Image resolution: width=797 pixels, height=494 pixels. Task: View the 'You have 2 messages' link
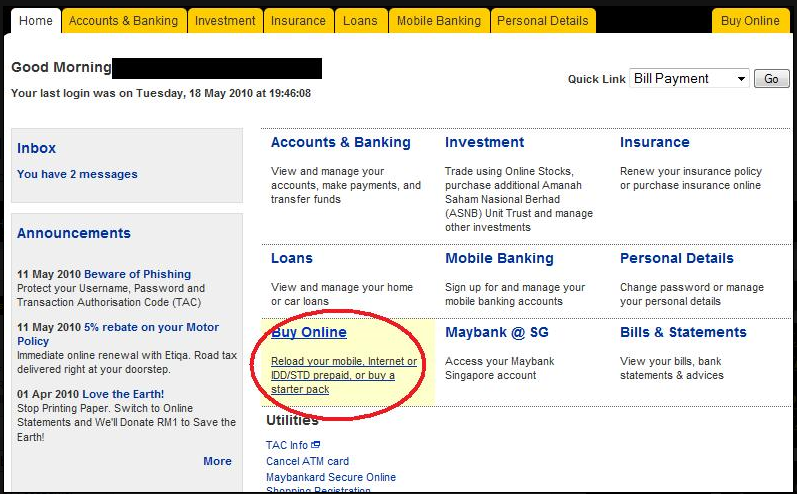click(x=77, y=174)
